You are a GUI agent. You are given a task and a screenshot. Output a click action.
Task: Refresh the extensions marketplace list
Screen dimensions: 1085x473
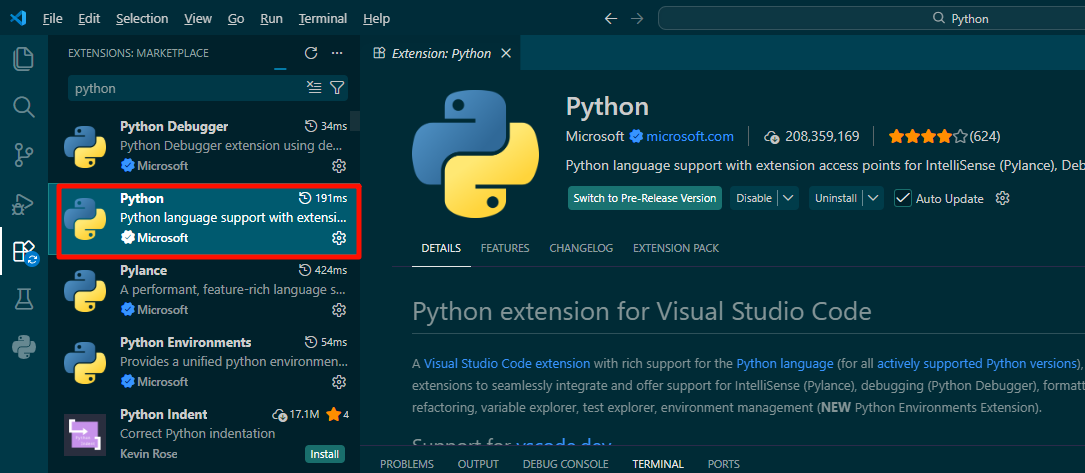pos(311,53)
